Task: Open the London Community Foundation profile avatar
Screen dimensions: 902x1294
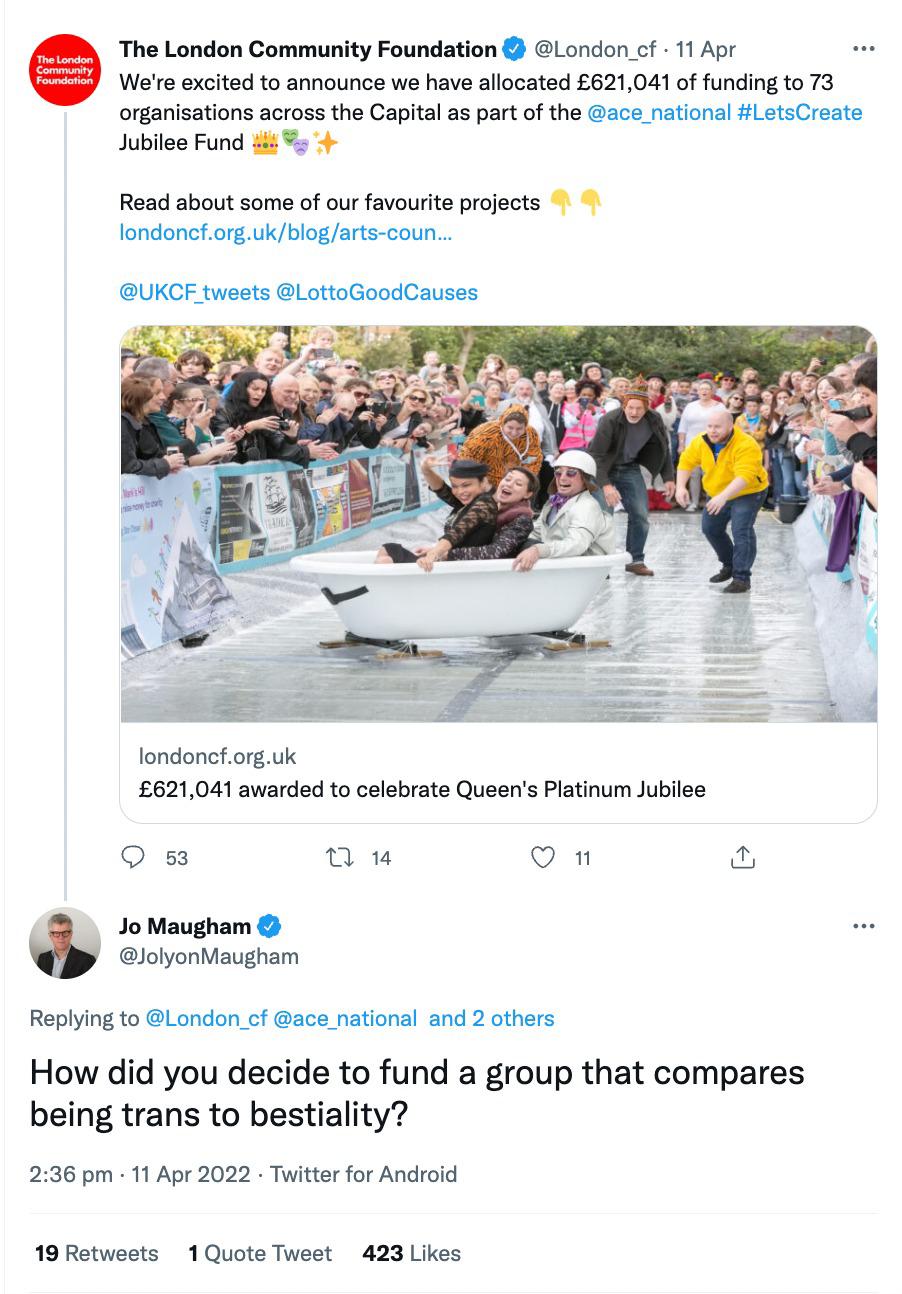Action: [x=65, y=70]
